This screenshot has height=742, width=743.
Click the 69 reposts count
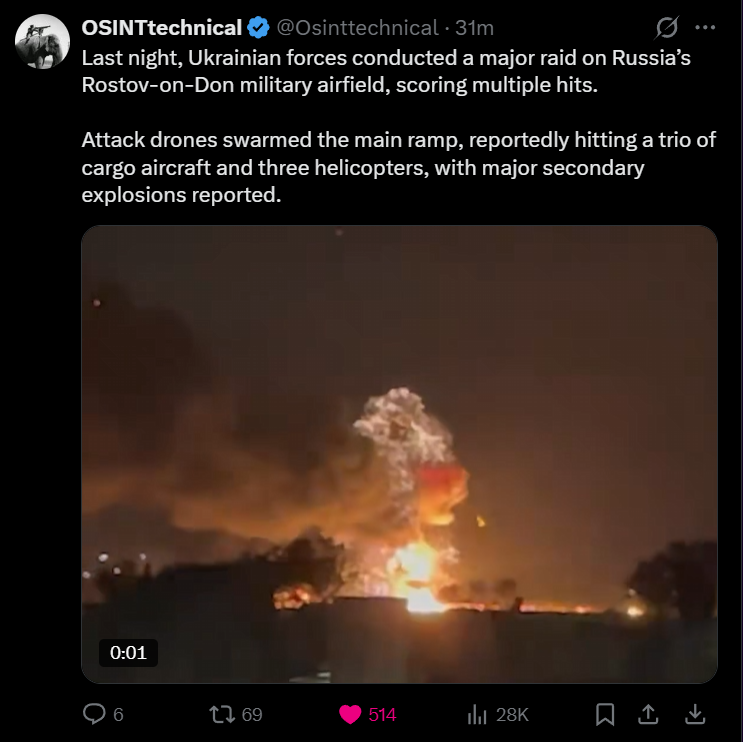pyautogui.click(x=252, y=715)
